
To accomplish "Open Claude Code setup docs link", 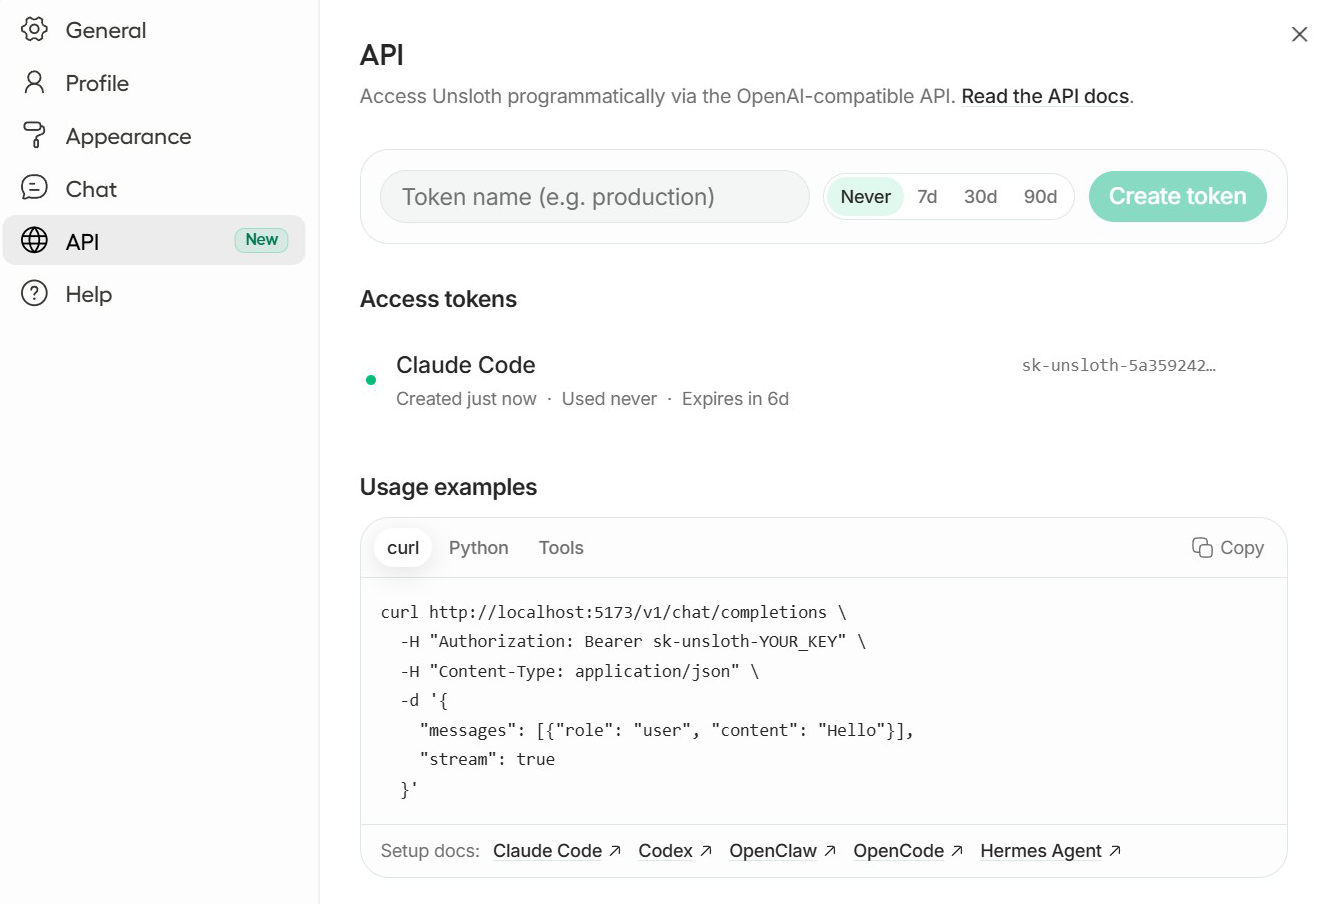I will coord(557,851).
